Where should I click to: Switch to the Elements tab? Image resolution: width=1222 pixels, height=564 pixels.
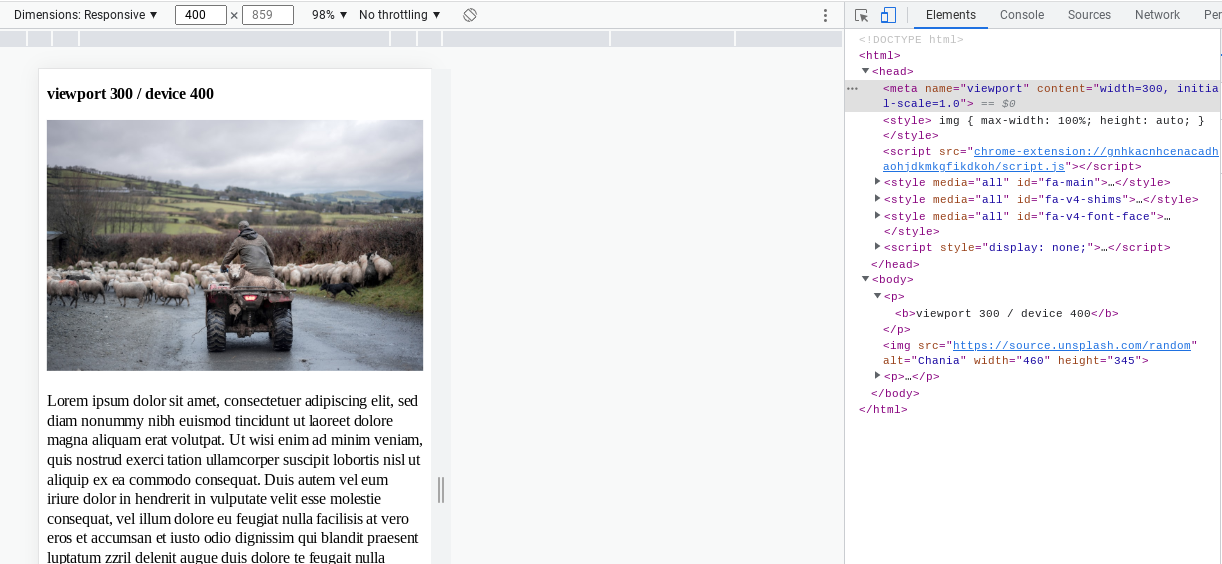click(951, 15)
